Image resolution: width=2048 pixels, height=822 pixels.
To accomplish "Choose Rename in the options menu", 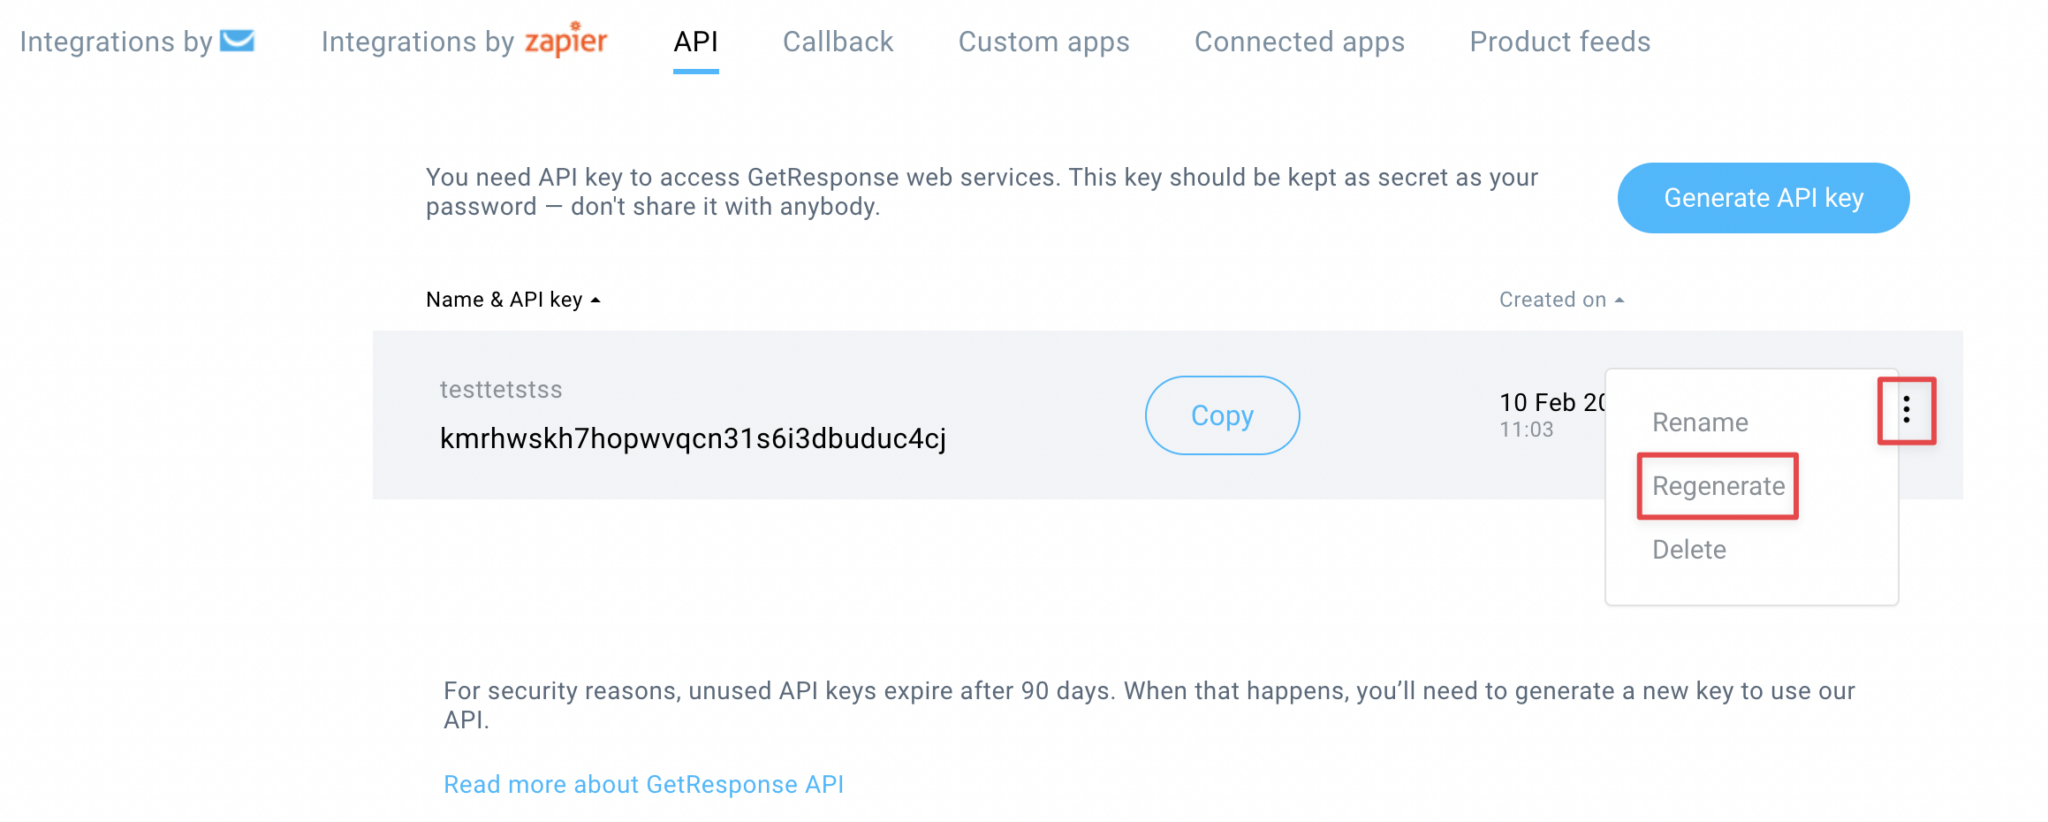I will click(x=1700, y=422).
